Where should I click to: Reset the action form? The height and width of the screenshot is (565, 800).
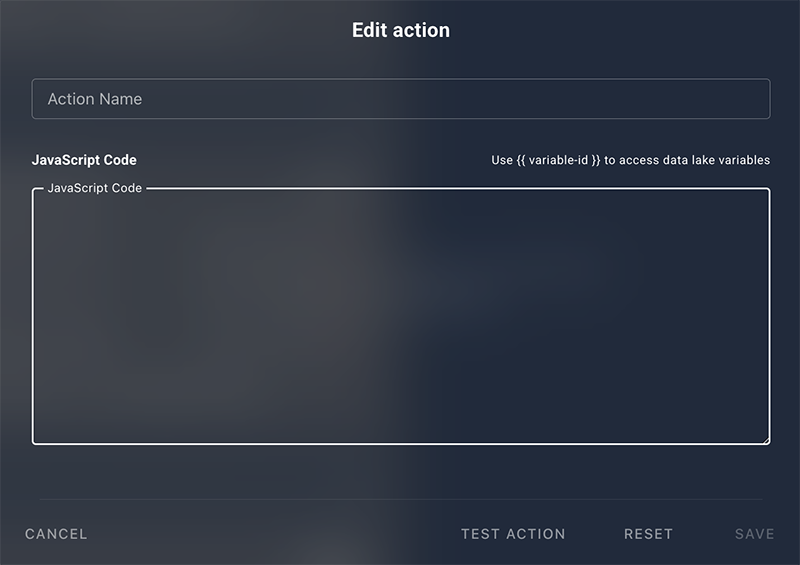coord(648,534)
